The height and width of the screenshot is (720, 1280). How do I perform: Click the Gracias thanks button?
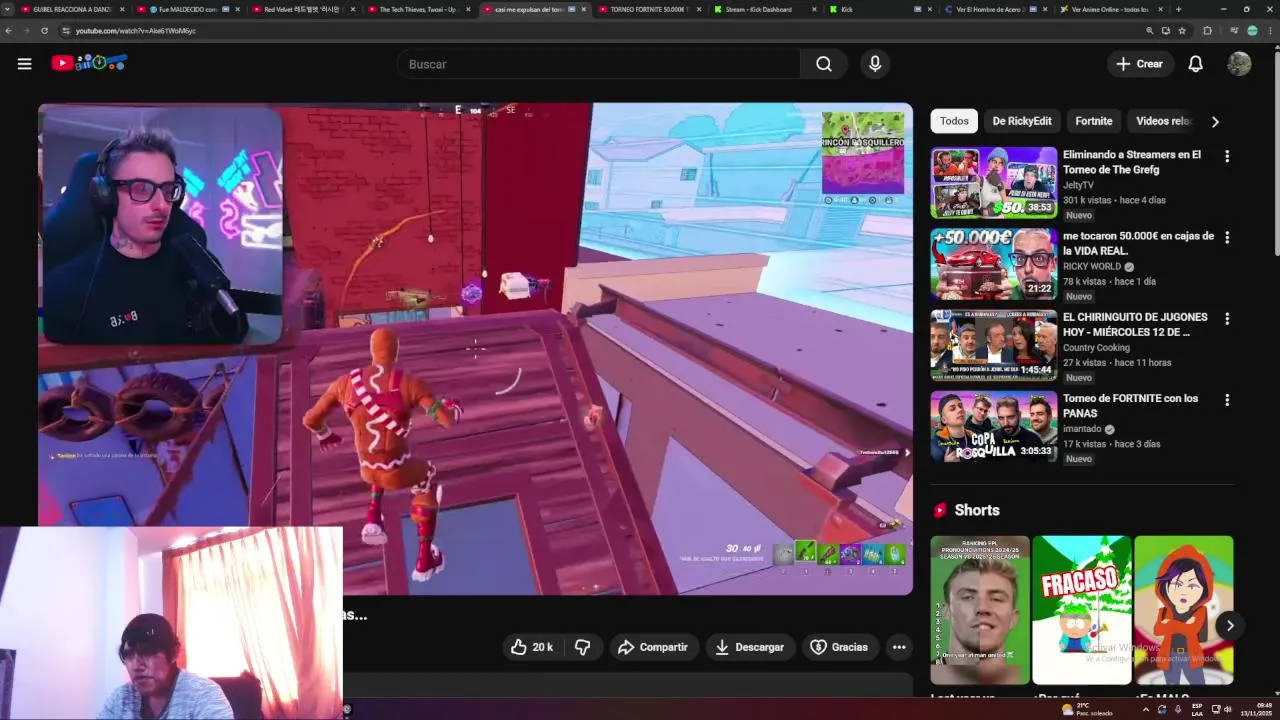click(839, 647)
